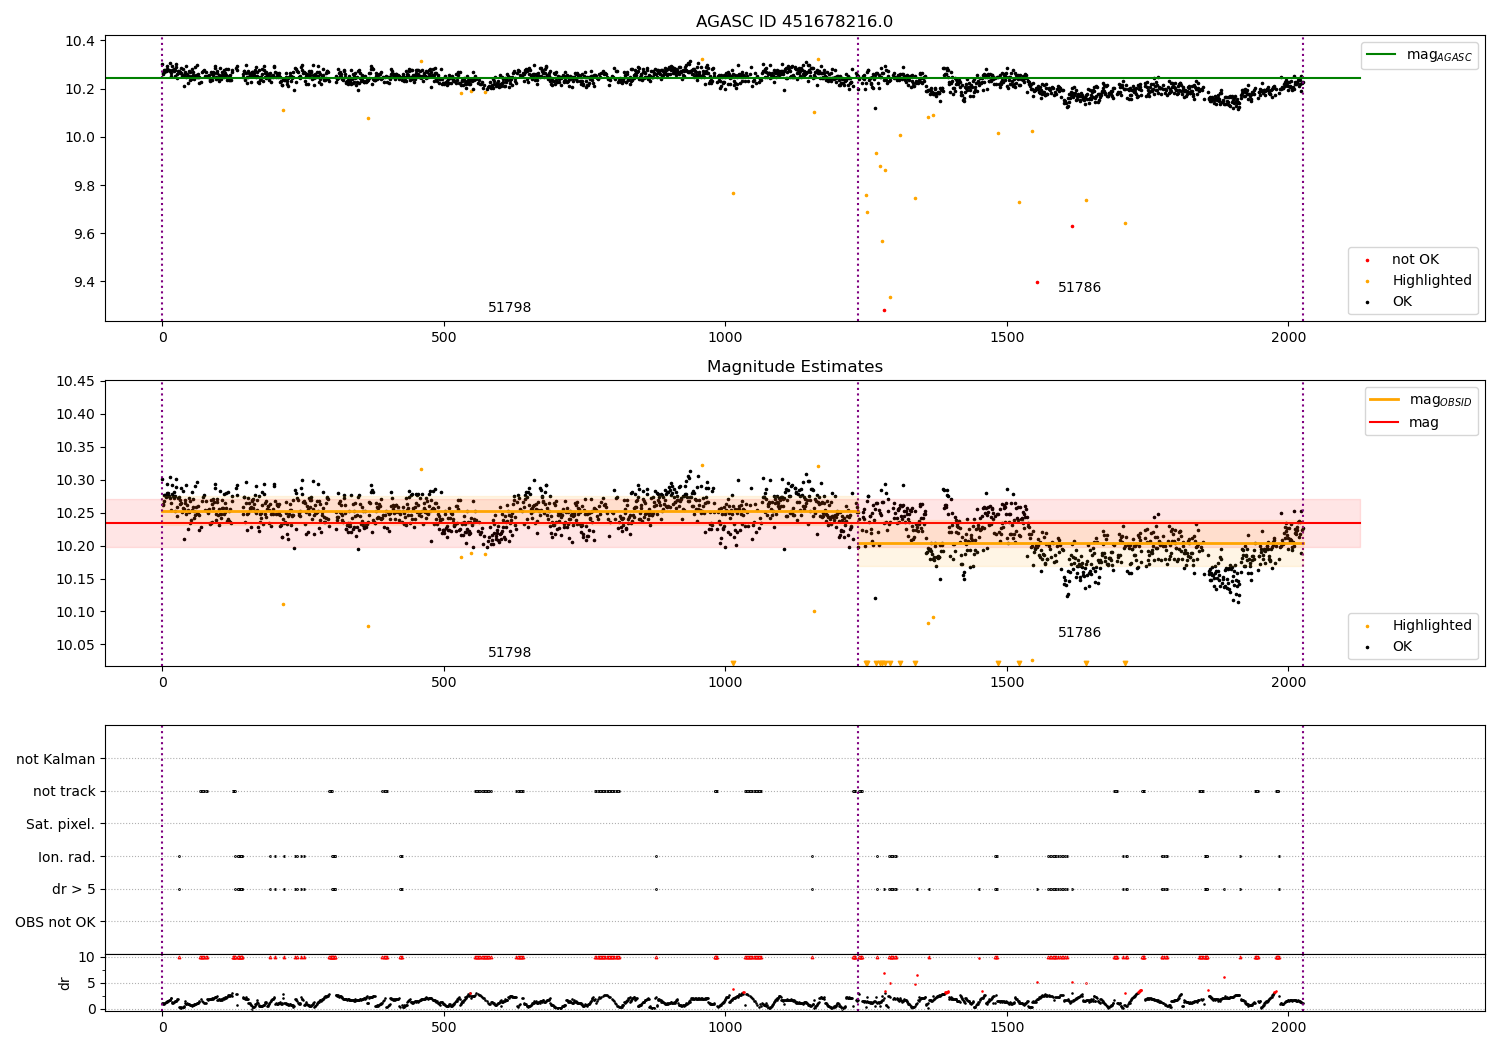Click the 51798 OBSID label in top plot

pyautogui.click(x=509, y=308)
